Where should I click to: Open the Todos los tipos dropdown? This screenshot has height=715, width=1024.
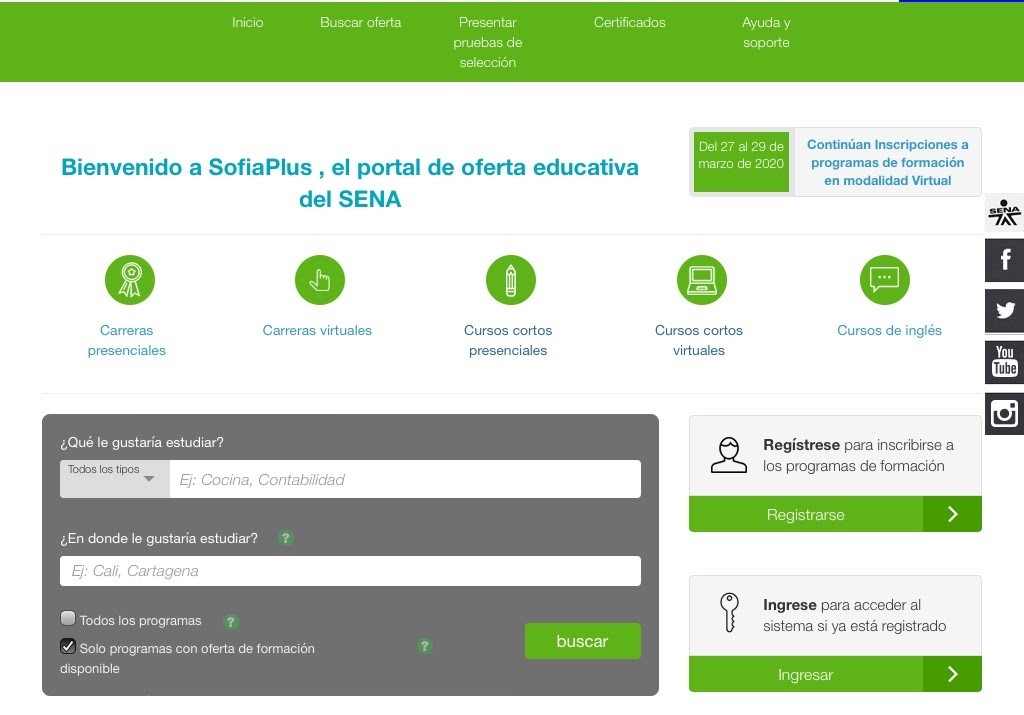[x=113, y=478]
